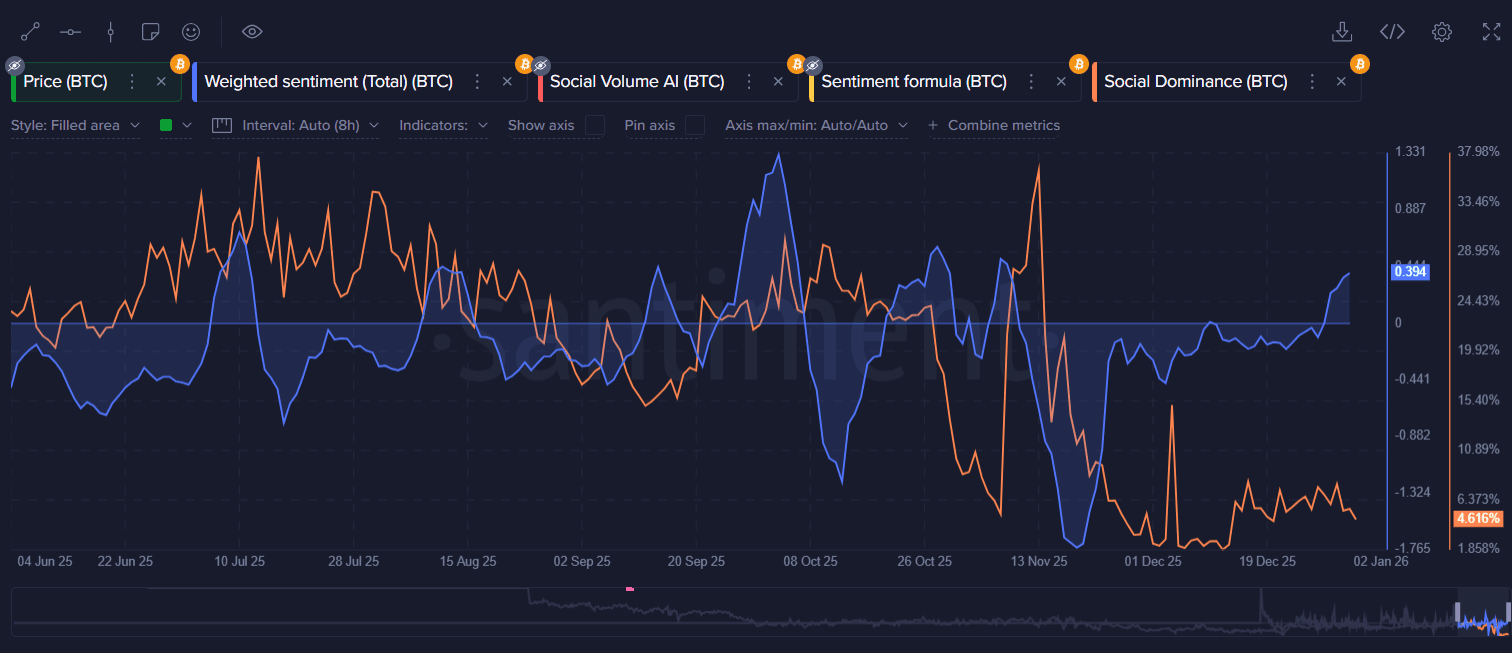
Task: Enable the Pin axis checkbox
Action: click(695, 125)
